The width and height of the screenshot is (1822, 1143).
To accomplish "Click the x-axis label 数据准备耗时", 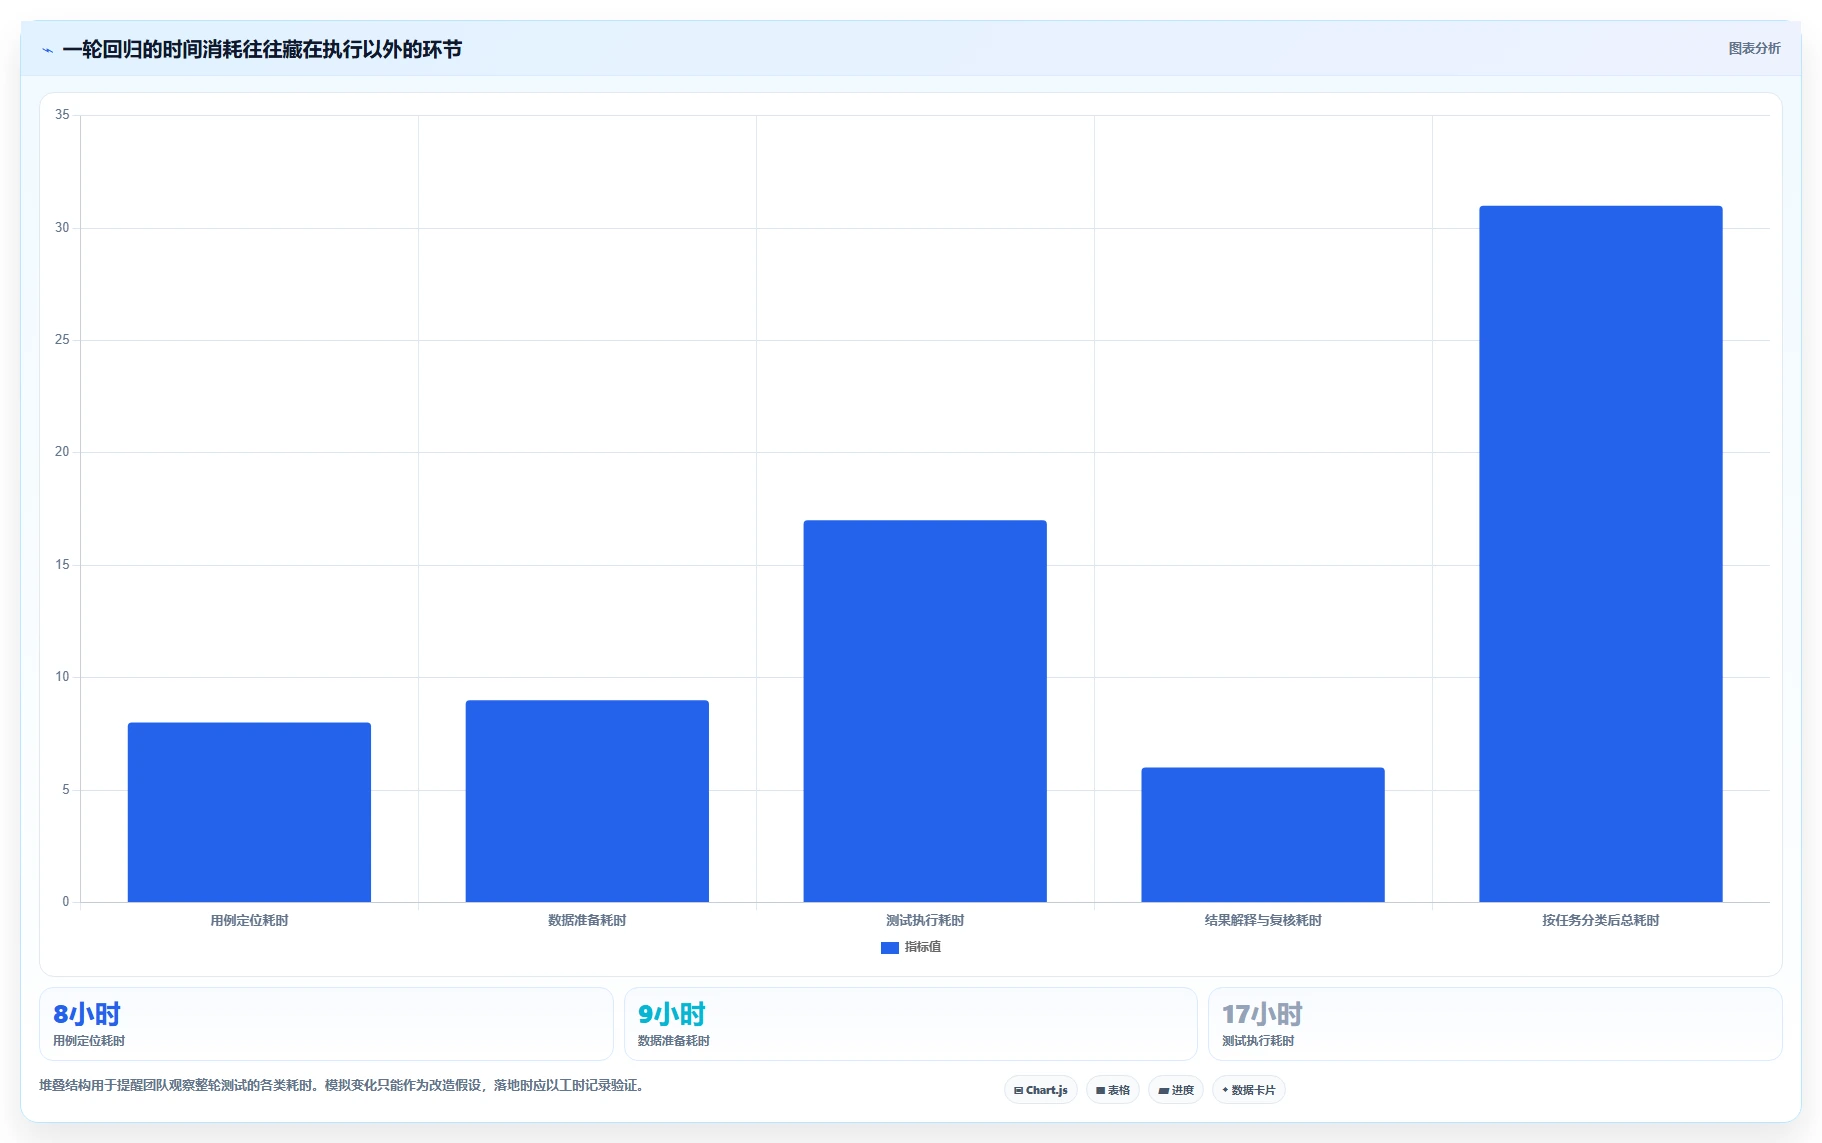I will coord(587,920).
